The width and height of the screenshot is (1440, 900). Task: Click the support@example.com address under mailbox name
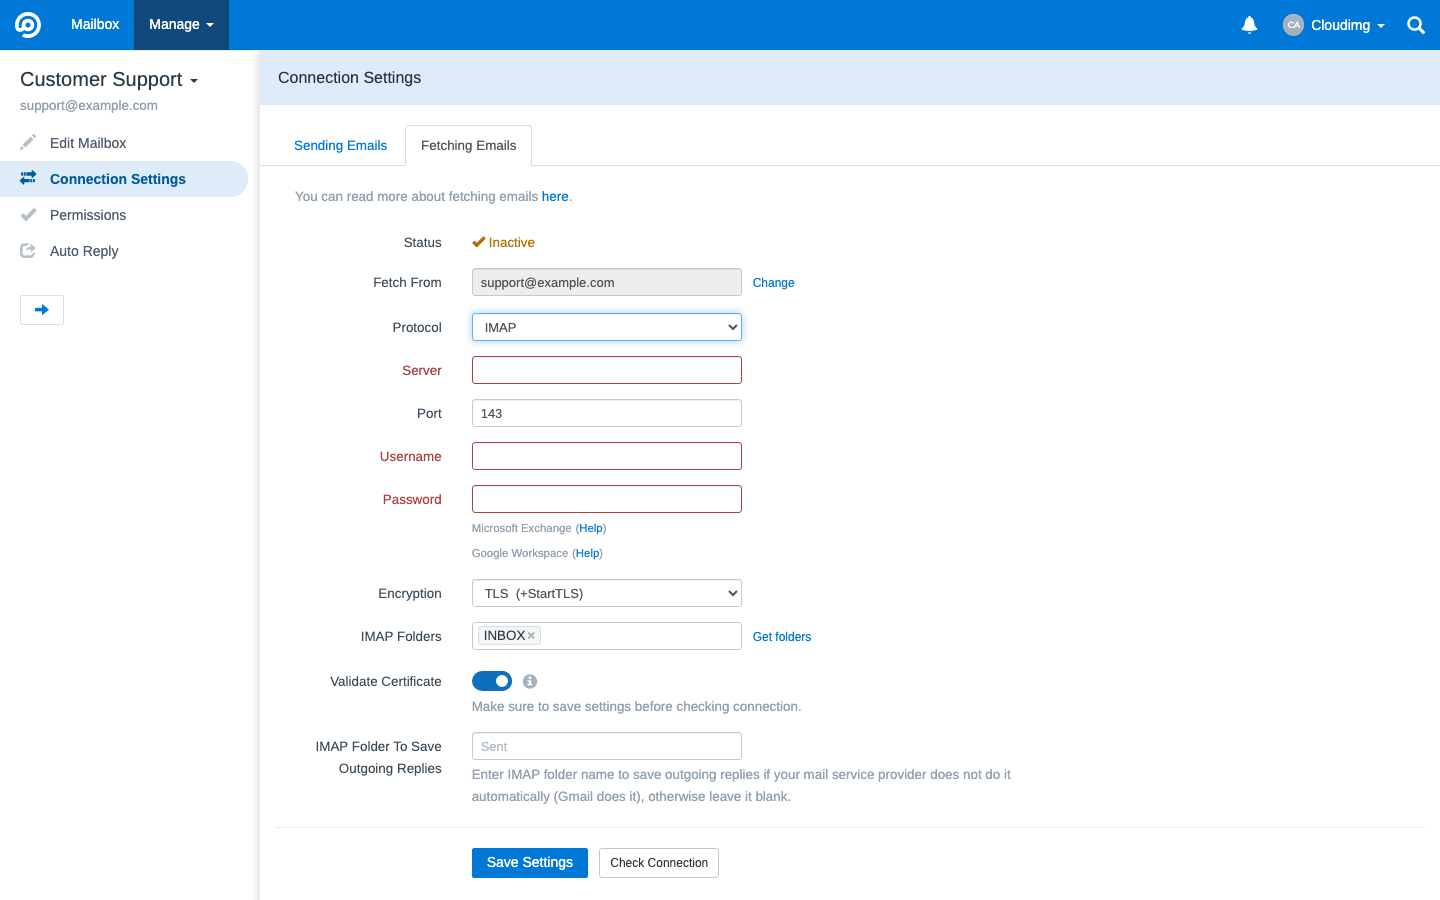pyautogui.click(x=89, y=105)
